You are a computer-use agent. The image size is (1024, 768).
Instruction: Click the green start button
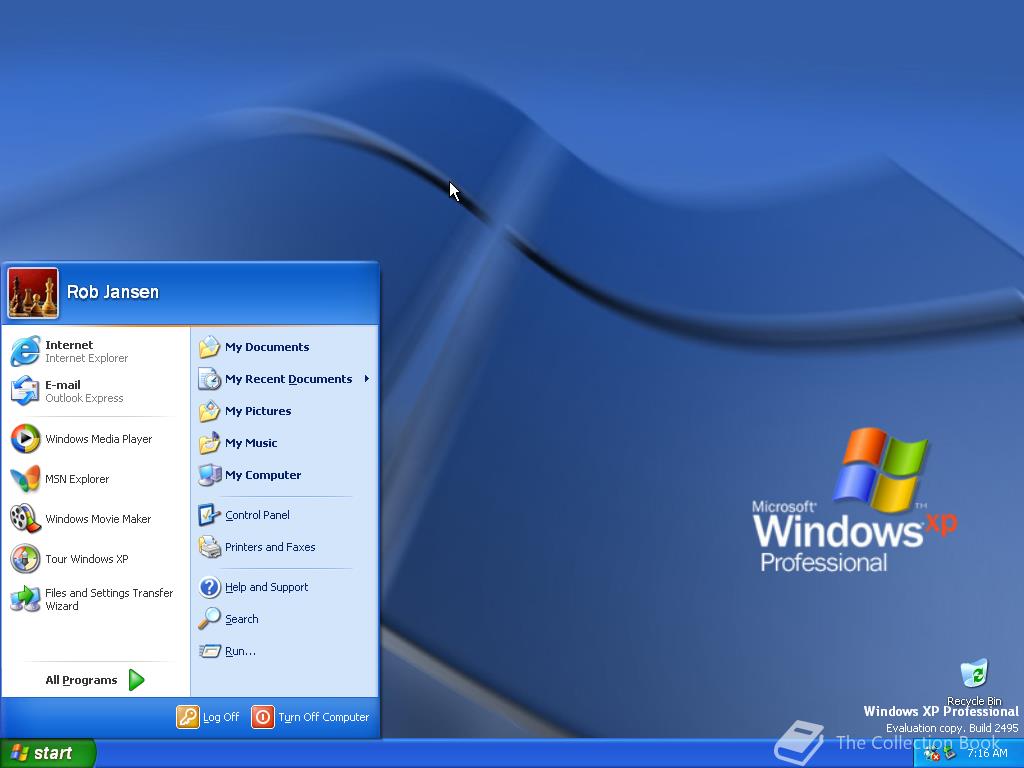point(48,753)
